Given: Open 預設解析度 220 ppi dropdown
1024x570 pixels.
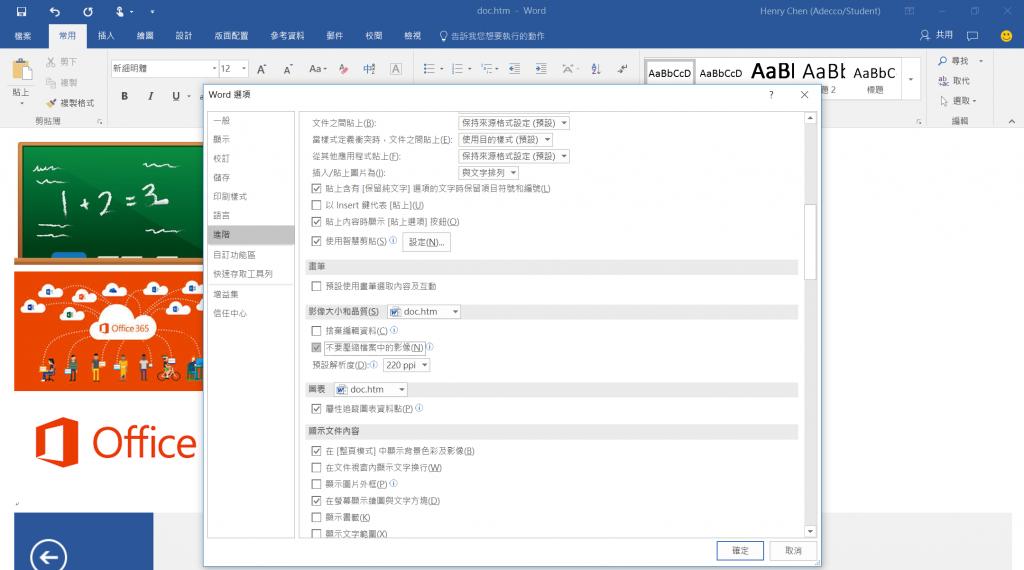Looking at the screenshot, I should tap(406, 365).
